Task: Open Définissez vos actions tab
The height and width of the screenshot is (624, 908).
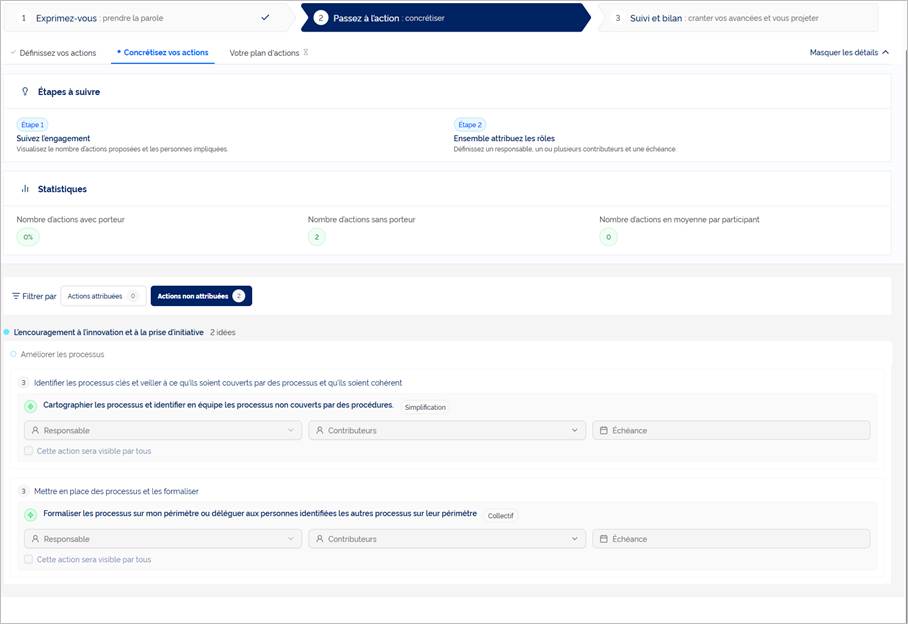Action: pos(53,53)
